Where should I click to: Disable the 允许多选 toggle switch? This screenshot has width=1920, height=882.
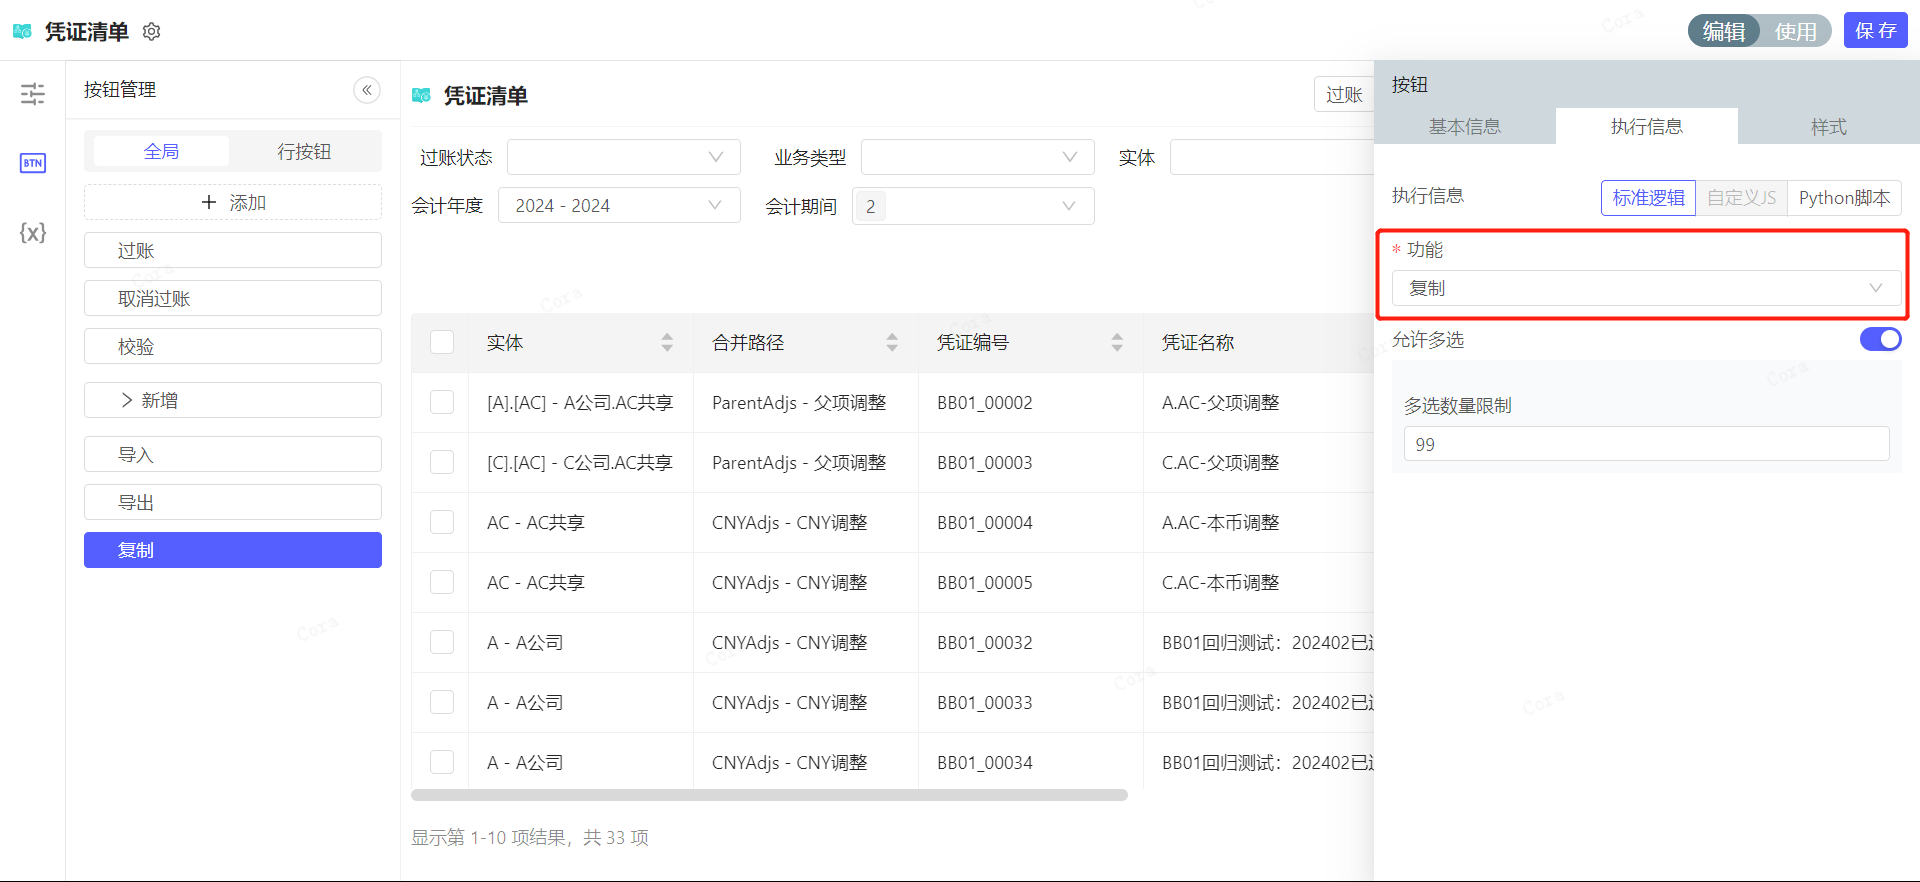pos(1880,340)
